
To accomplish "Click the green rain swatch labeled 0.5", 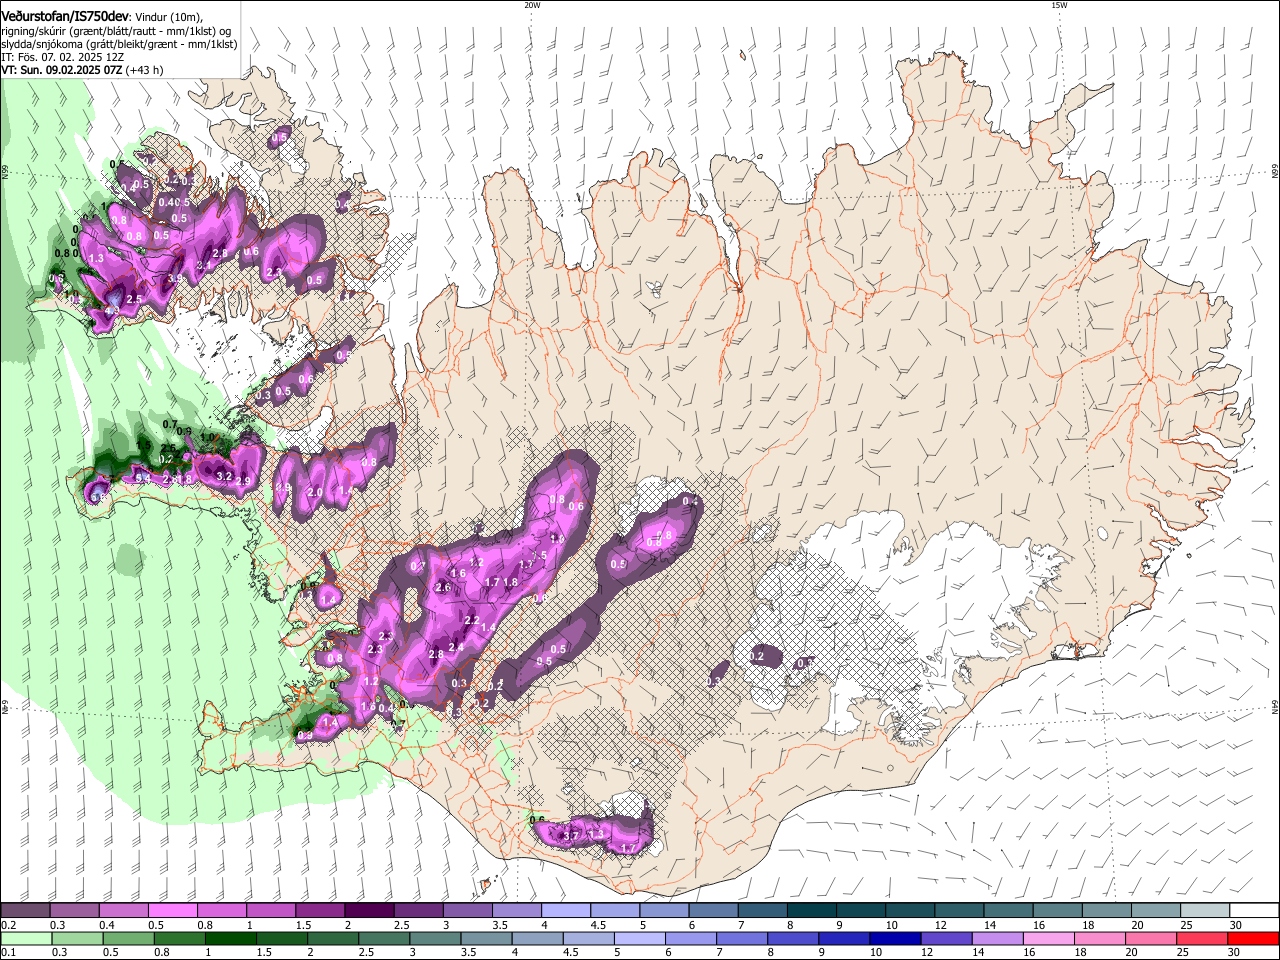I will click(128, 939).
